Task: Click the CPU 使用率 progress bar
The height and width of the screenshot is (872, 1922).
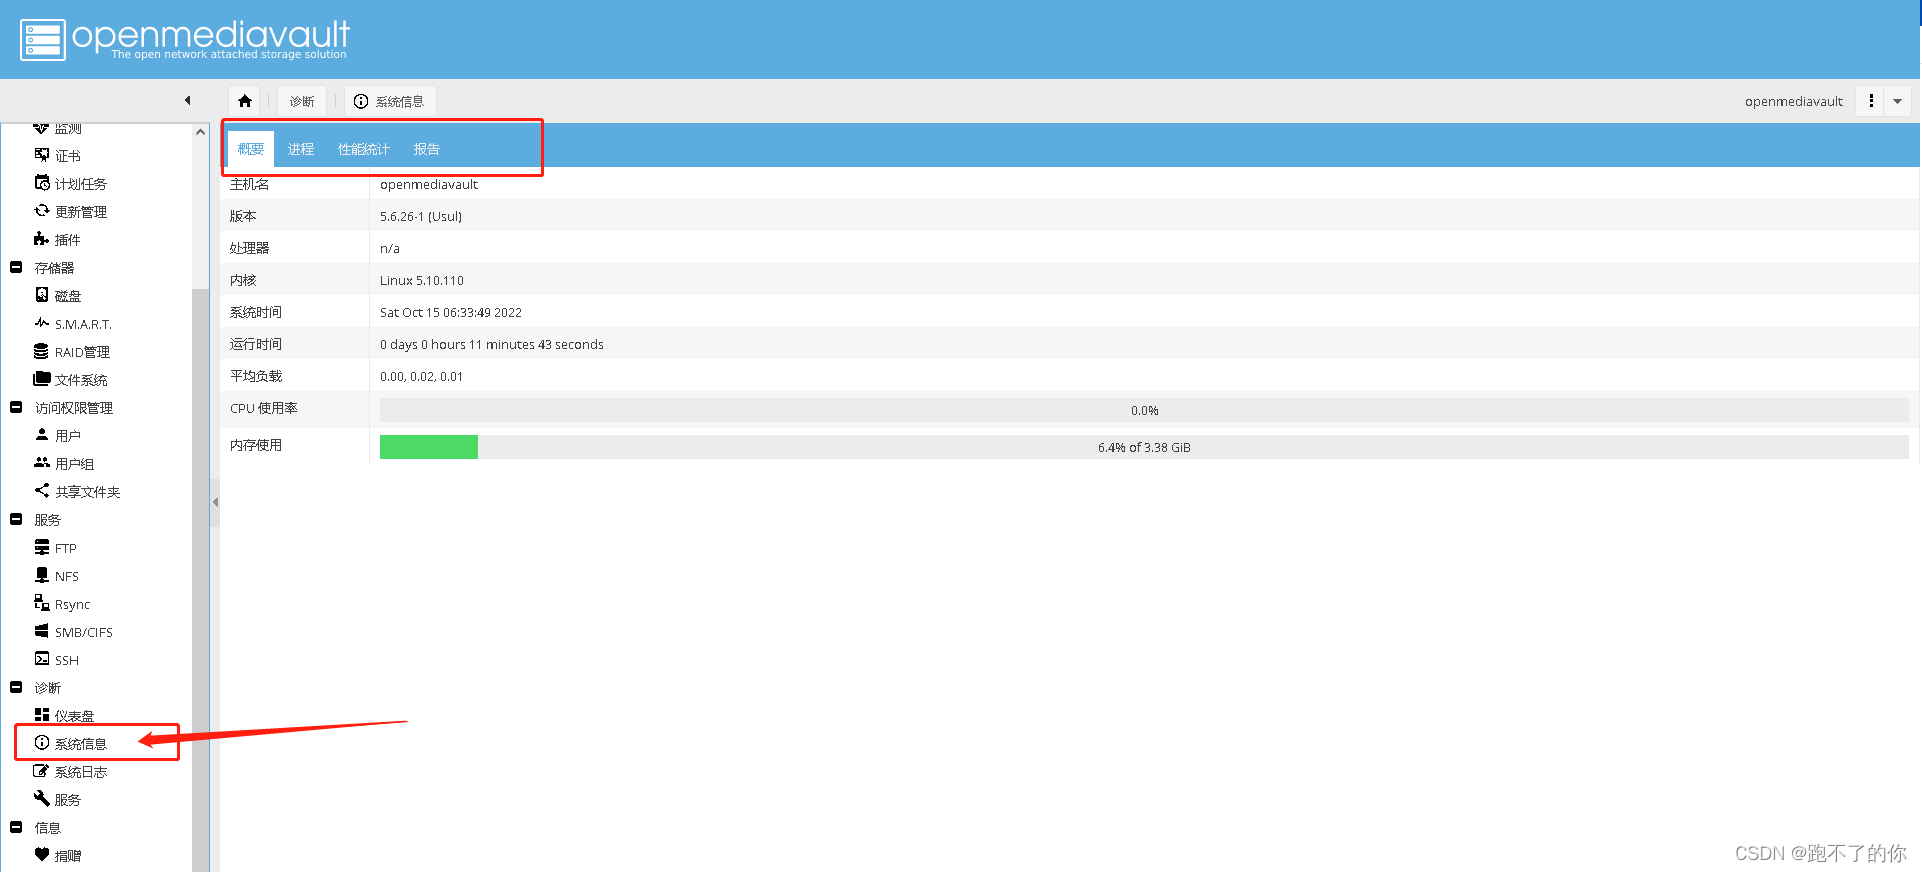Action: (x=1144, y=410)
